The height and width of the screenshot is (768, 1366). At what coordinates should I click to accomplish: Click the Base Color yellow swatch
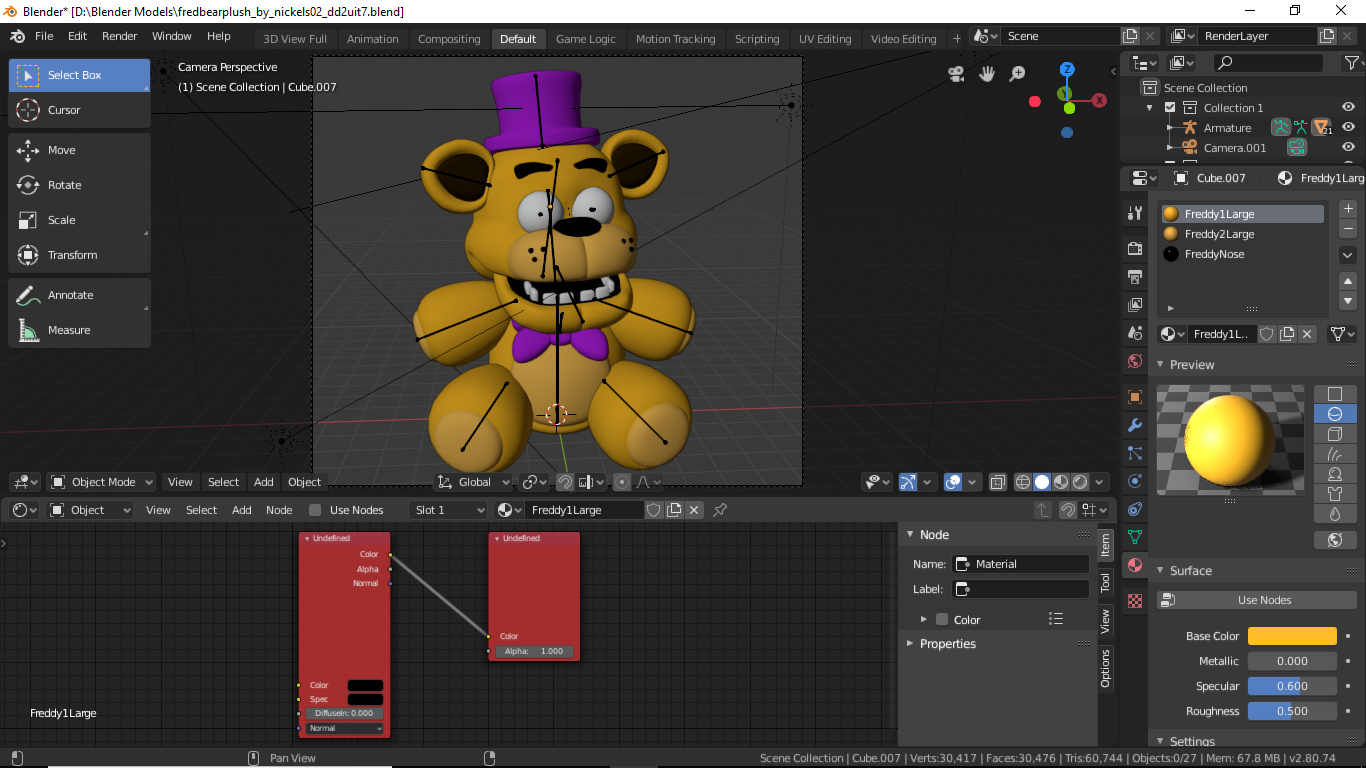1292,636
